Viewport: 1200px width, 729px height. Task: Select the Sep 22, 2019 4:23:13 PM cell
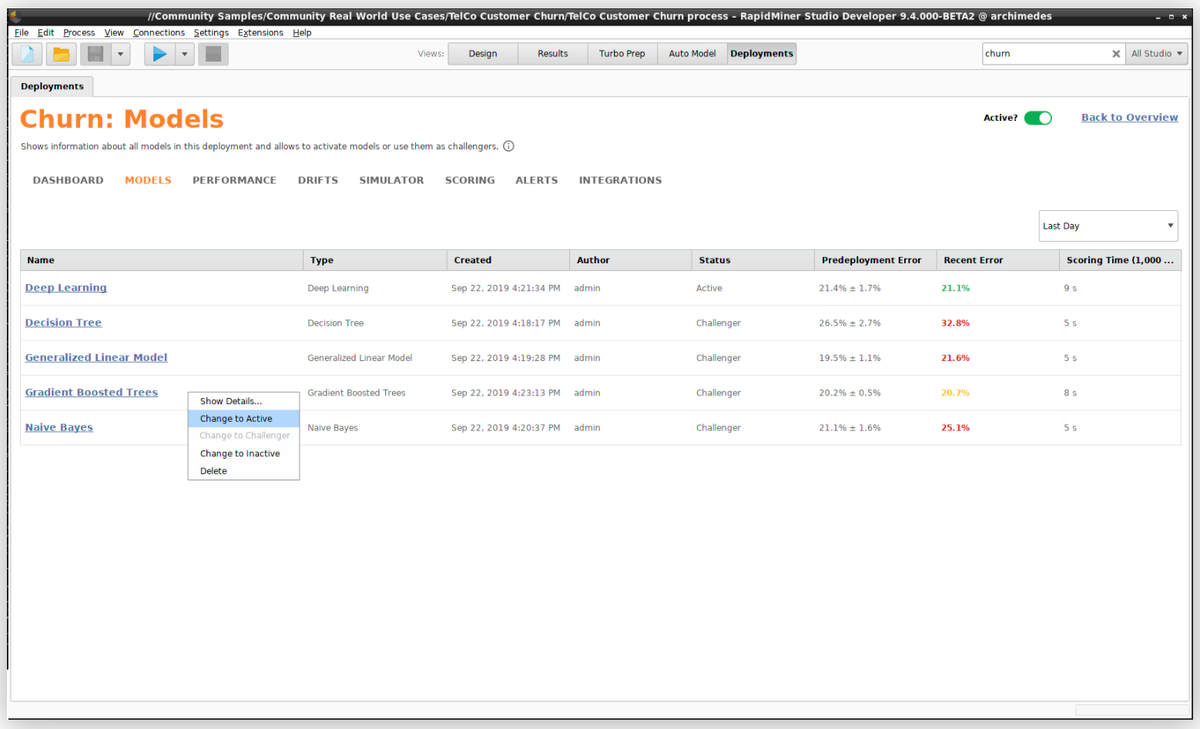tap(506, 393)
